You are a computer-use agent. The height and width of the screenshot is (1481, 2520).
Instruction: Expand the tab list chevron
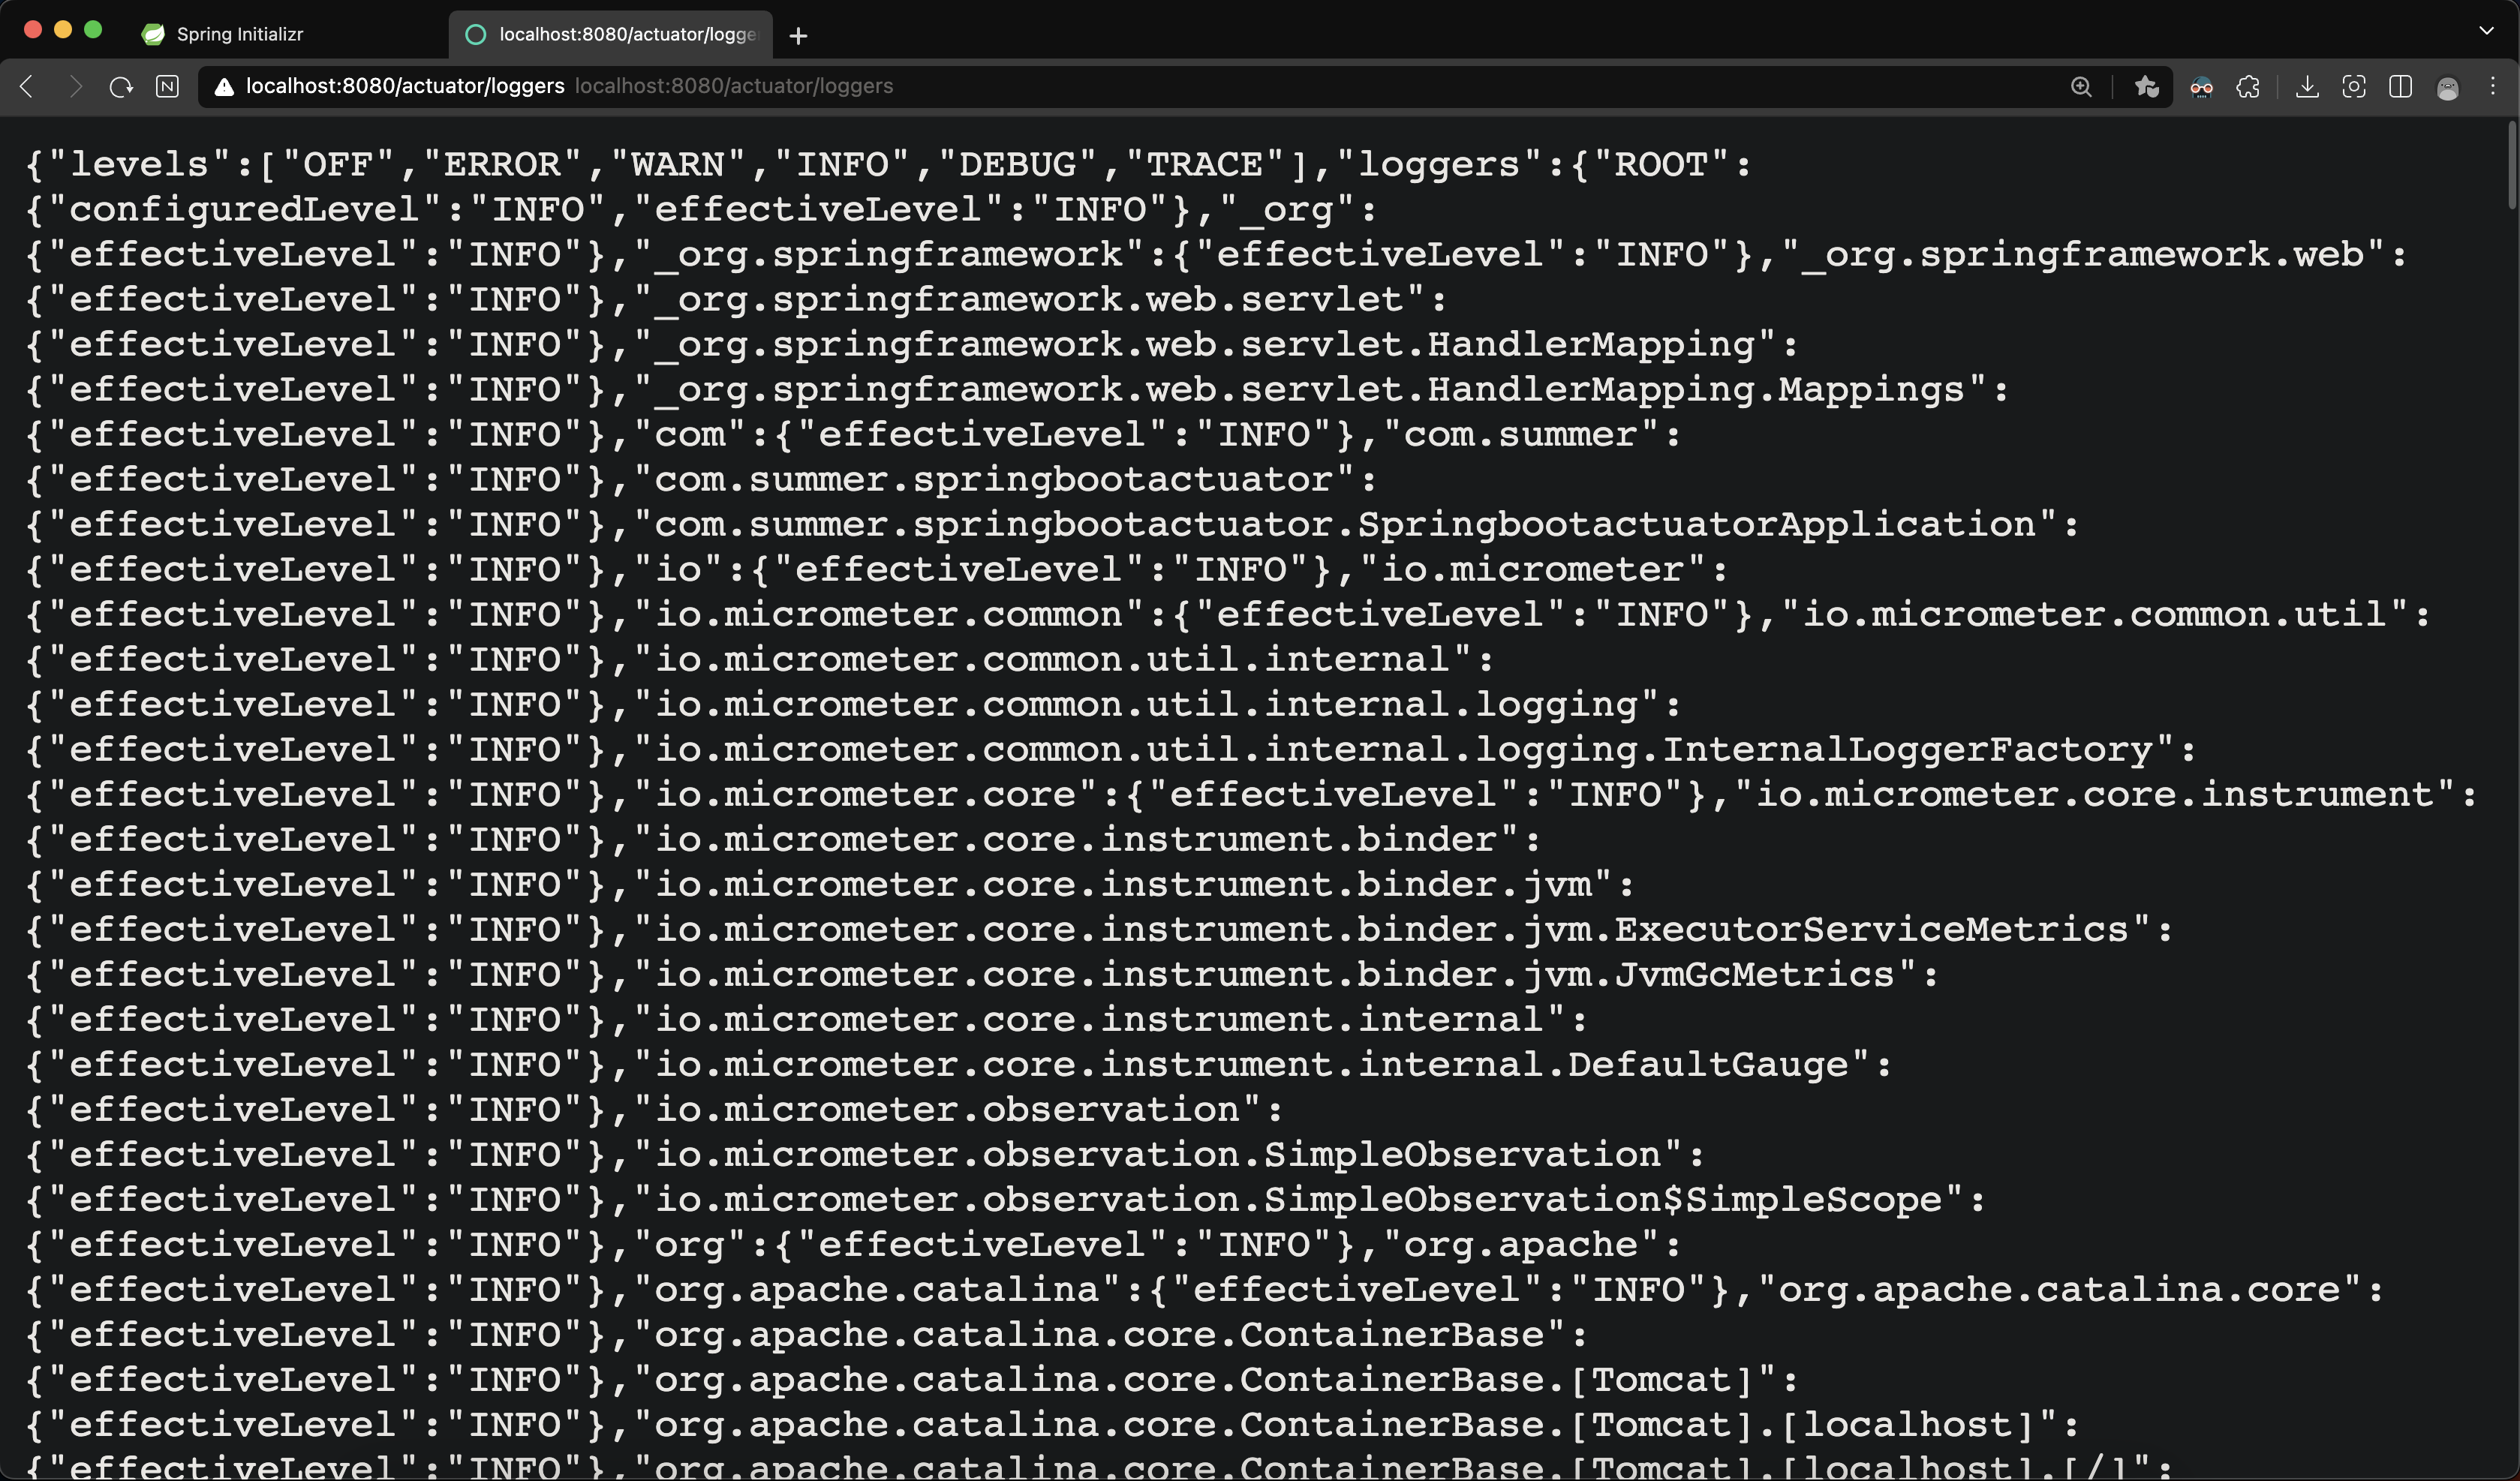(2486, 31)
